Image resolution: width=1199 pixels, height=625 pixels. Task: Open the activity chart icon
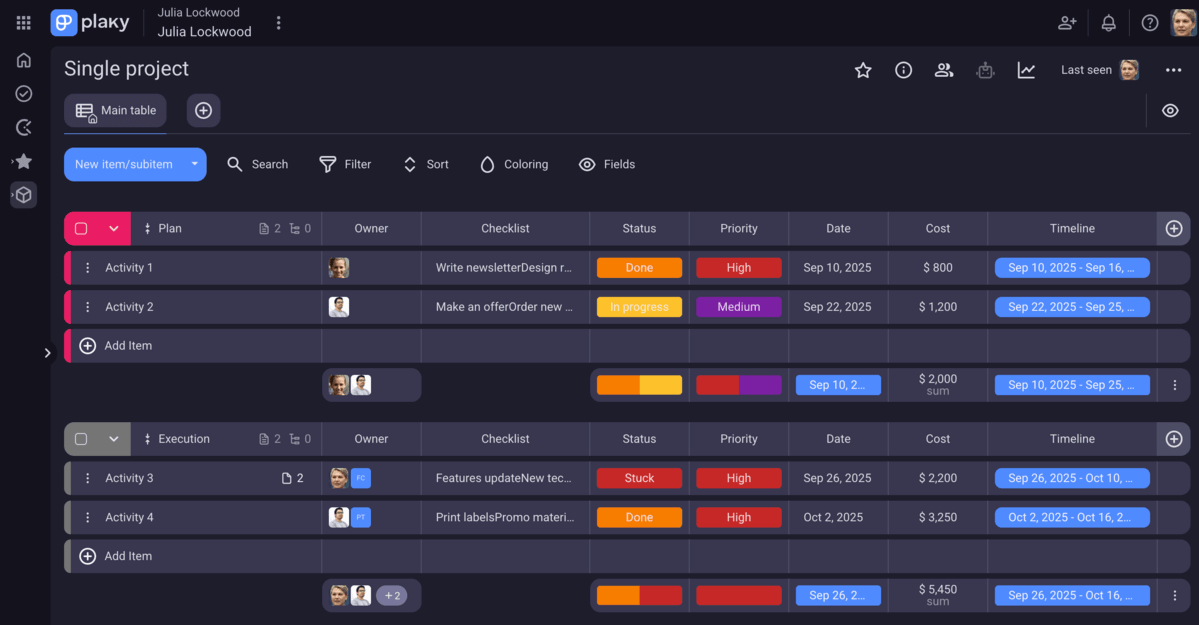pyautogui.click(x=1026, y=70)
